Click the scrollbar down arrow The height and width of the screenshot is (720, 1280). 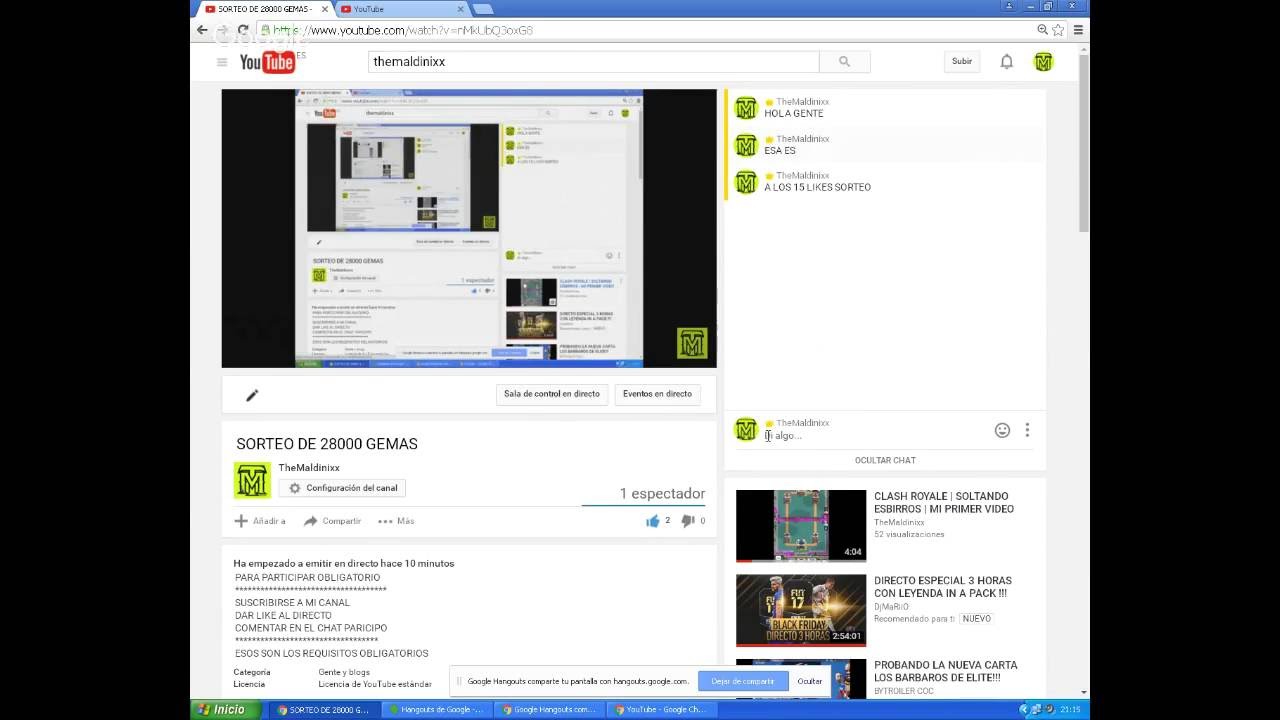tap(1084, 692)
